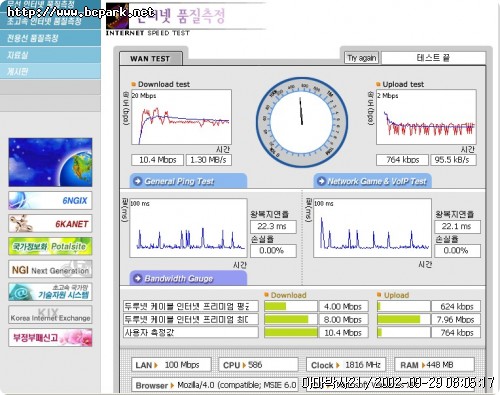The width and height of the screenshot is (500, 395).
Task: Open the 게시판 menu item
Action: pos(50,71)
